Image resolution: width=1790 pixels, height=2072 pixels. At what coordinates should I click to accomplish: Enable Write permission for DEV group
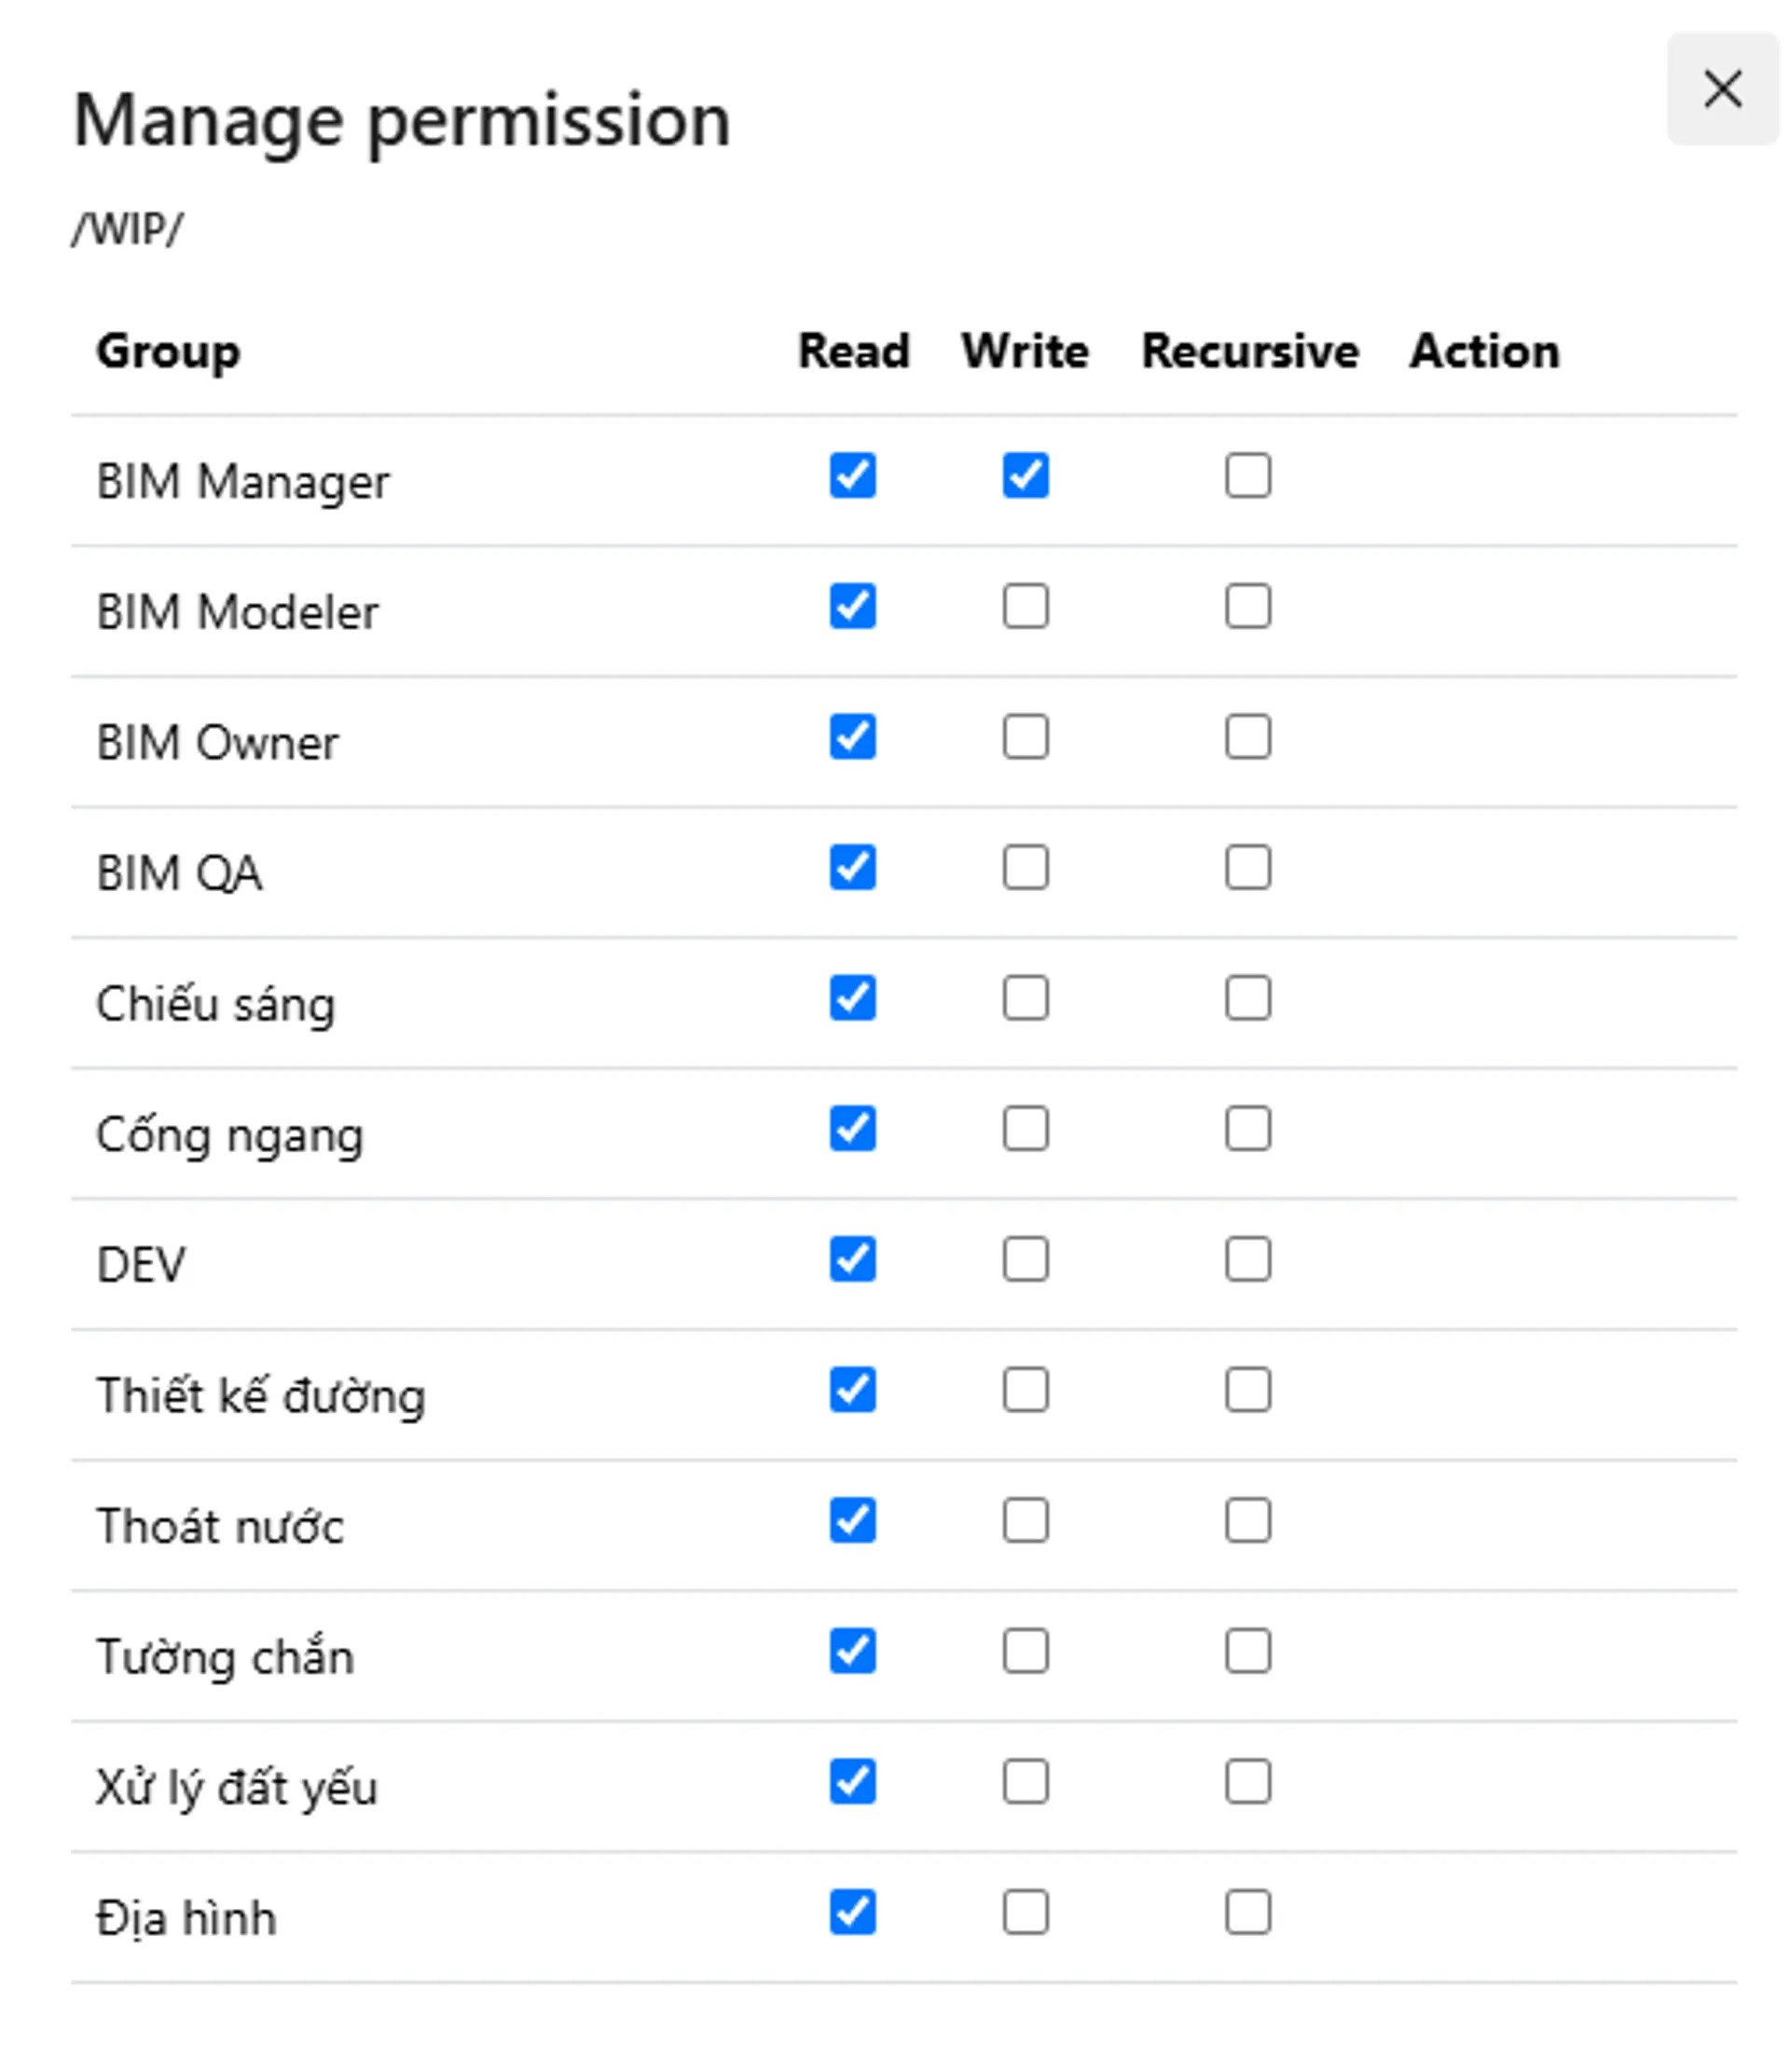1025,1259
